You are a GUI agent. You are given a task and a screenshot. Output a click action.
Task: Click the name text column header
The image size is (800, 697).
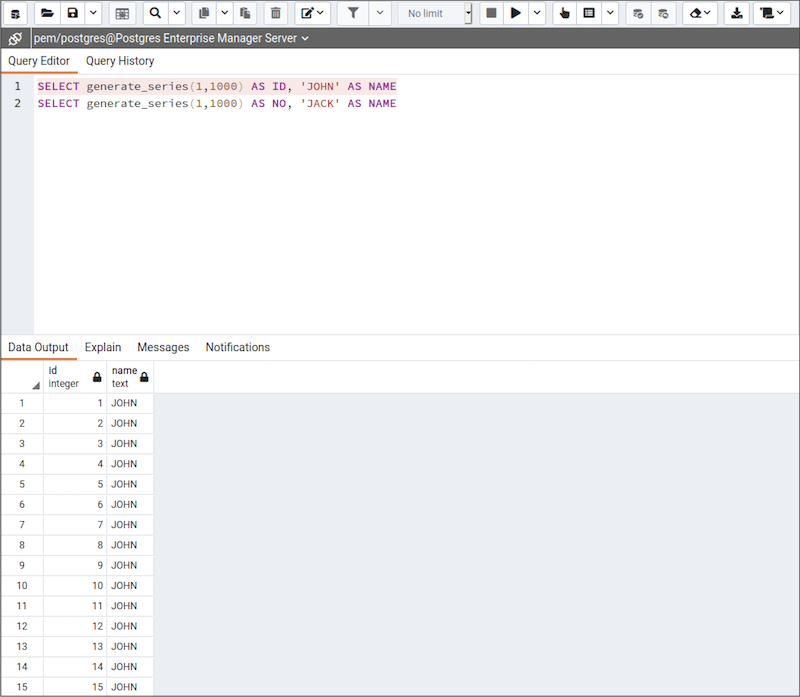pyautogui.click(x=130, y=377)
